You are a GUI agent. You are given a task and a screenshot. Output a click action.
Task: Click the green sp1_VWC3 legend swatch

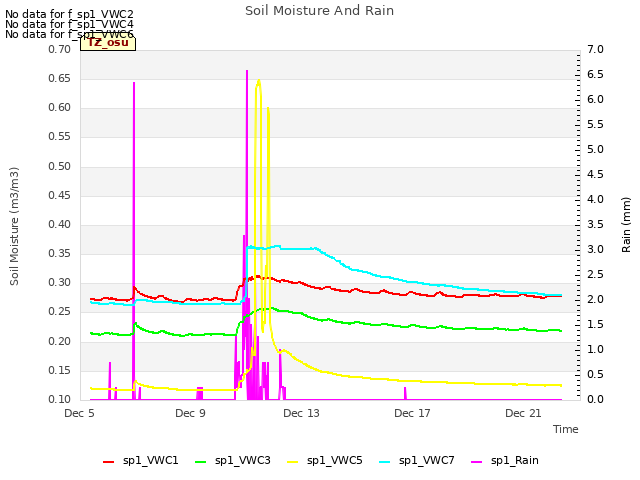click(201, 462)
